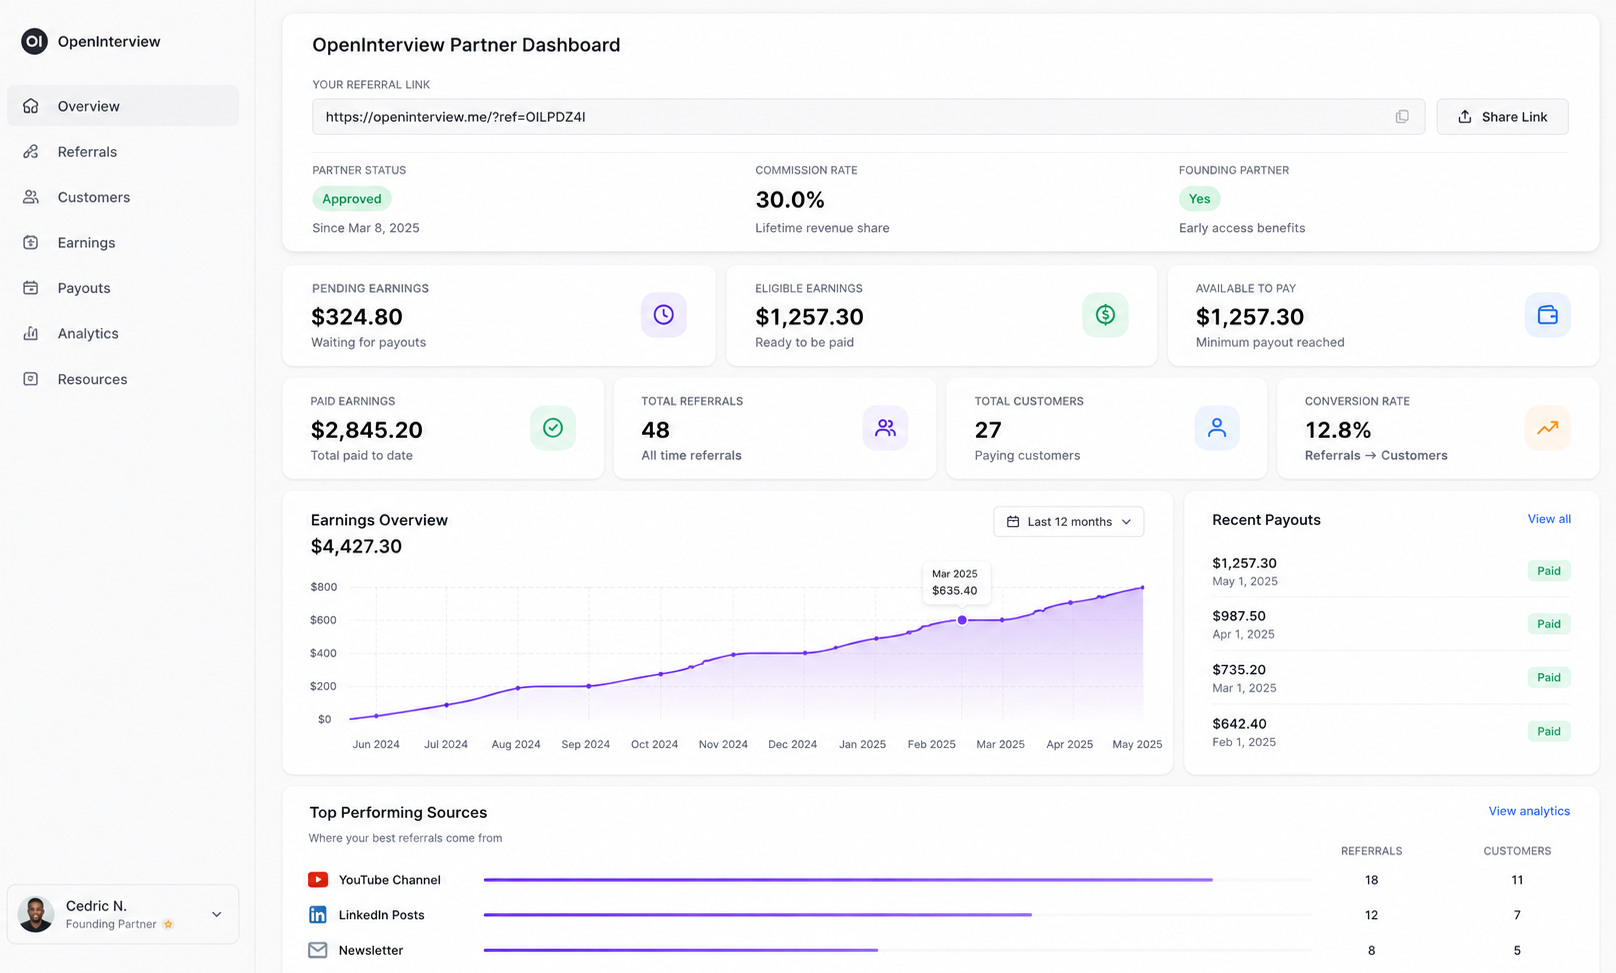This screenshot has height=973, width=1616.
Task: Click the Newsletter source label
Action: 371,950
